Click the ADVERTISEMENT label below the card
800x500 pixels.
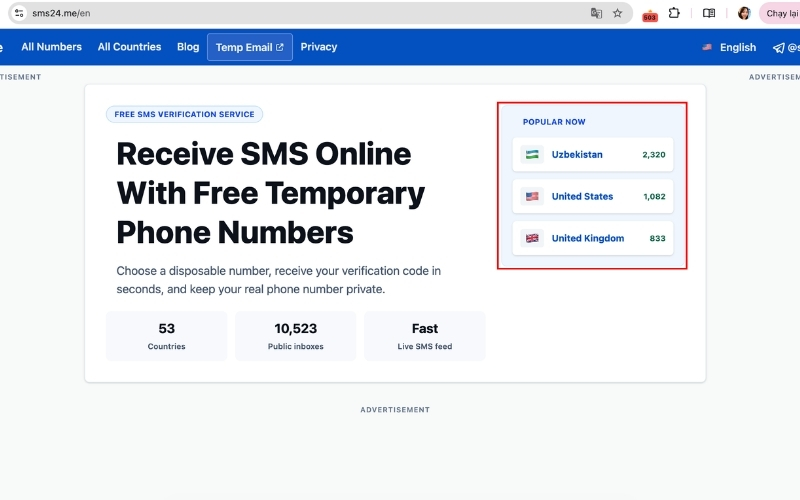(x=395, y=410)
